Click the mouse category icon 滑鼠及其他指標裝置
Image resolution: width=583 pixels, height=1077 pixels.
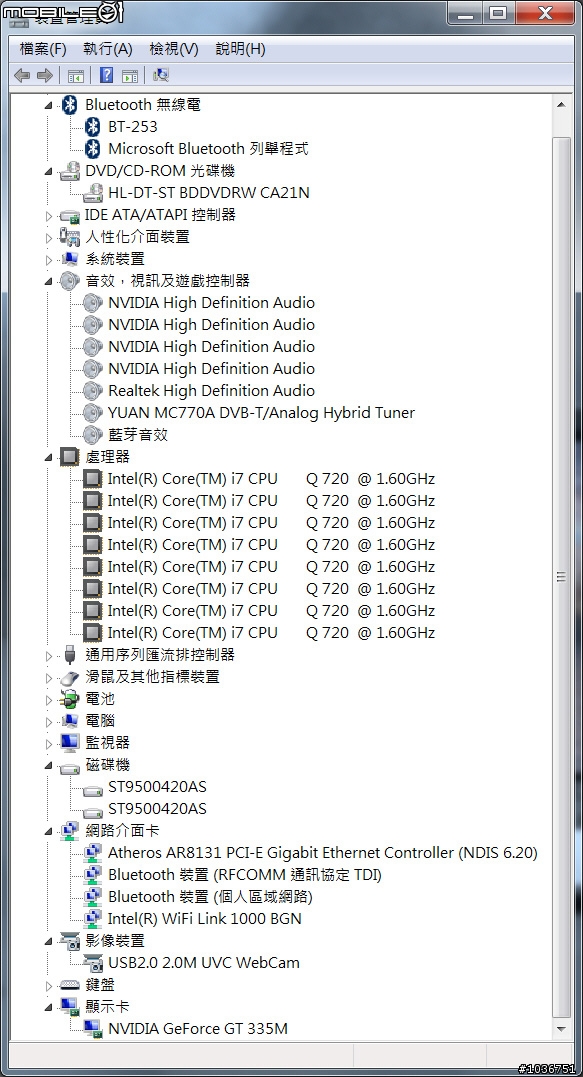[69, 677]
